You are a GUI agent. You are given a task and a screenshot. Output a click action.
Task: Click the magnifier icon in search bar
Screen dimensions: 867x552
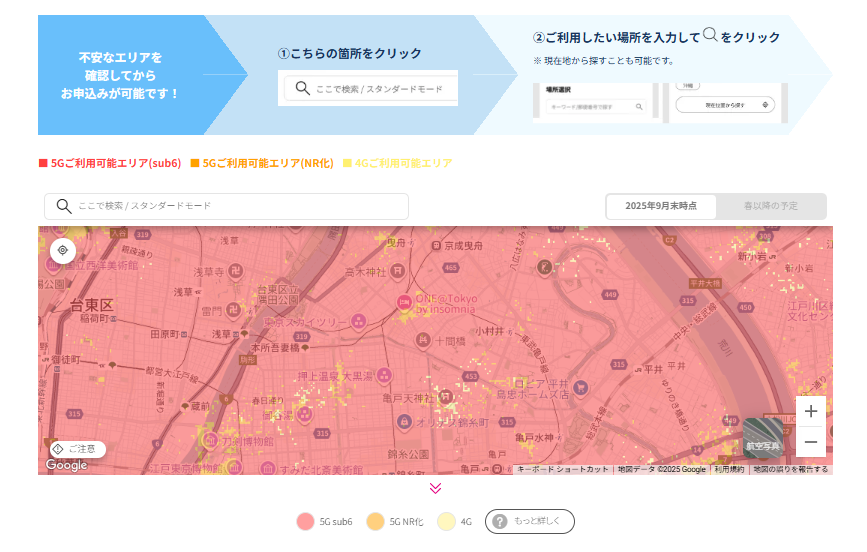click(x=64, y=206)
